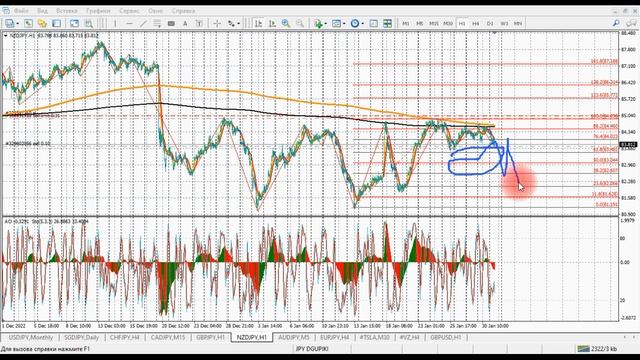
Task: Switch to EURJPY,H4 chart tab
Action: 335,338
